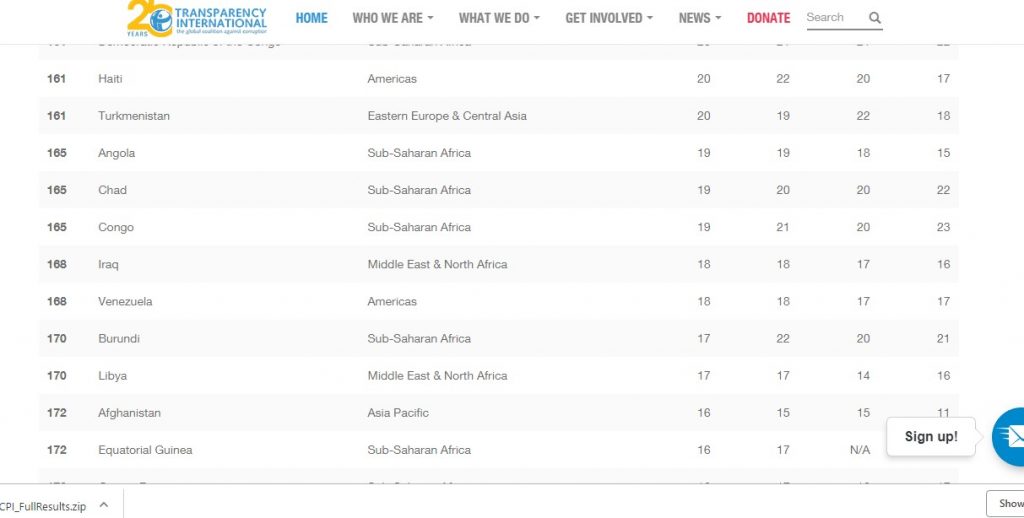Click the Transparency International logo
The height and width of the screenshot is (518, 1024).
197,18
